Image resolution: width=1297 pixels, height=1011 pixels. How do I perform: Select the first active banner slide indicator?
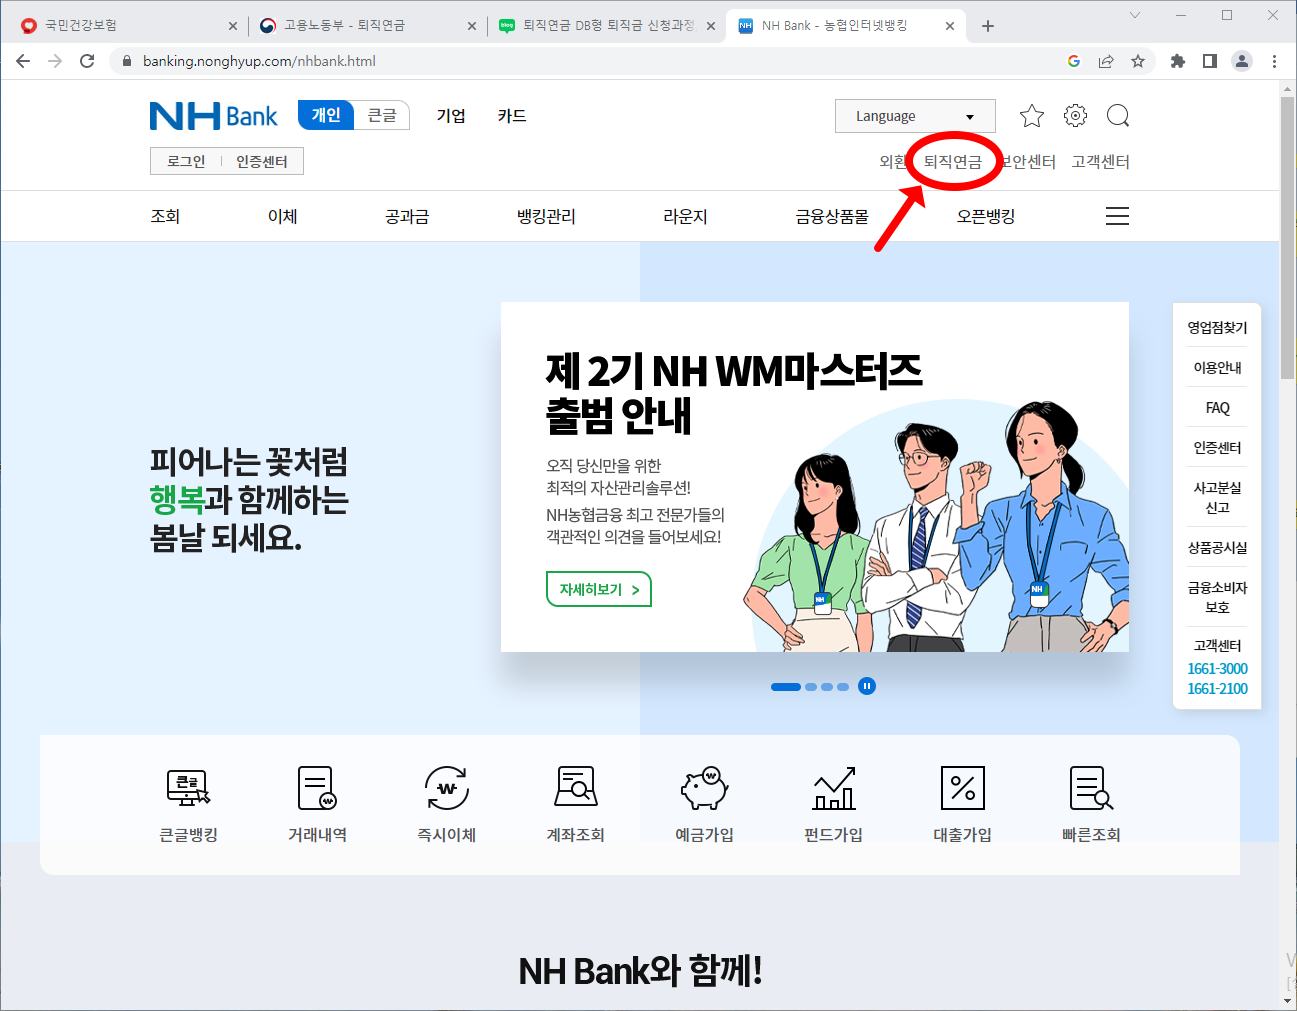tap(786, 687)
